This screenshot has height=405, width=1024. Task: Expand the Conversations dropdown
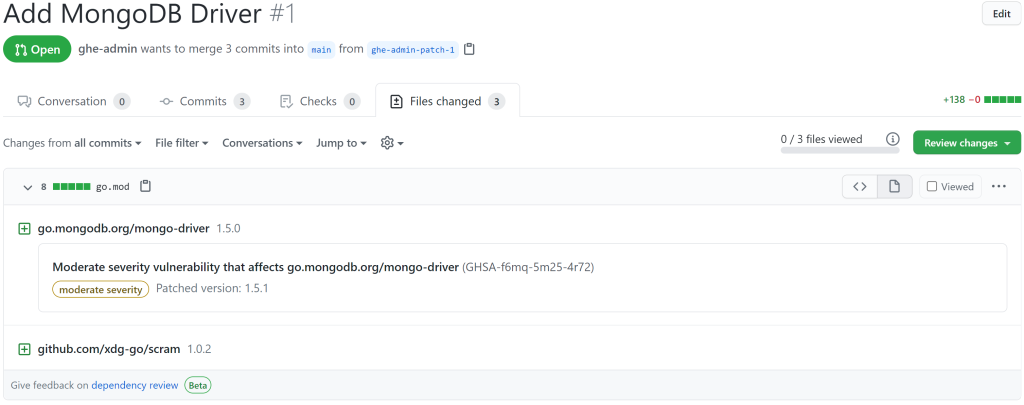pyautogui.click(x=262, y=143)
